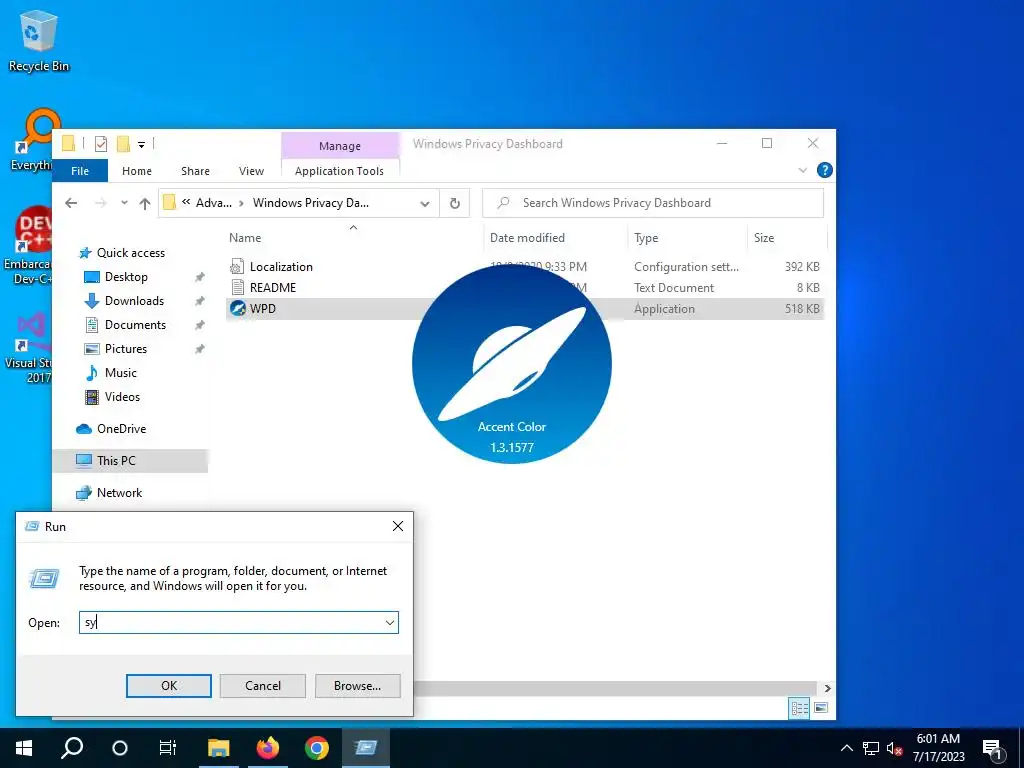Open Pictures in the navigation pane

pyautogui.click(x=125, y=349)
